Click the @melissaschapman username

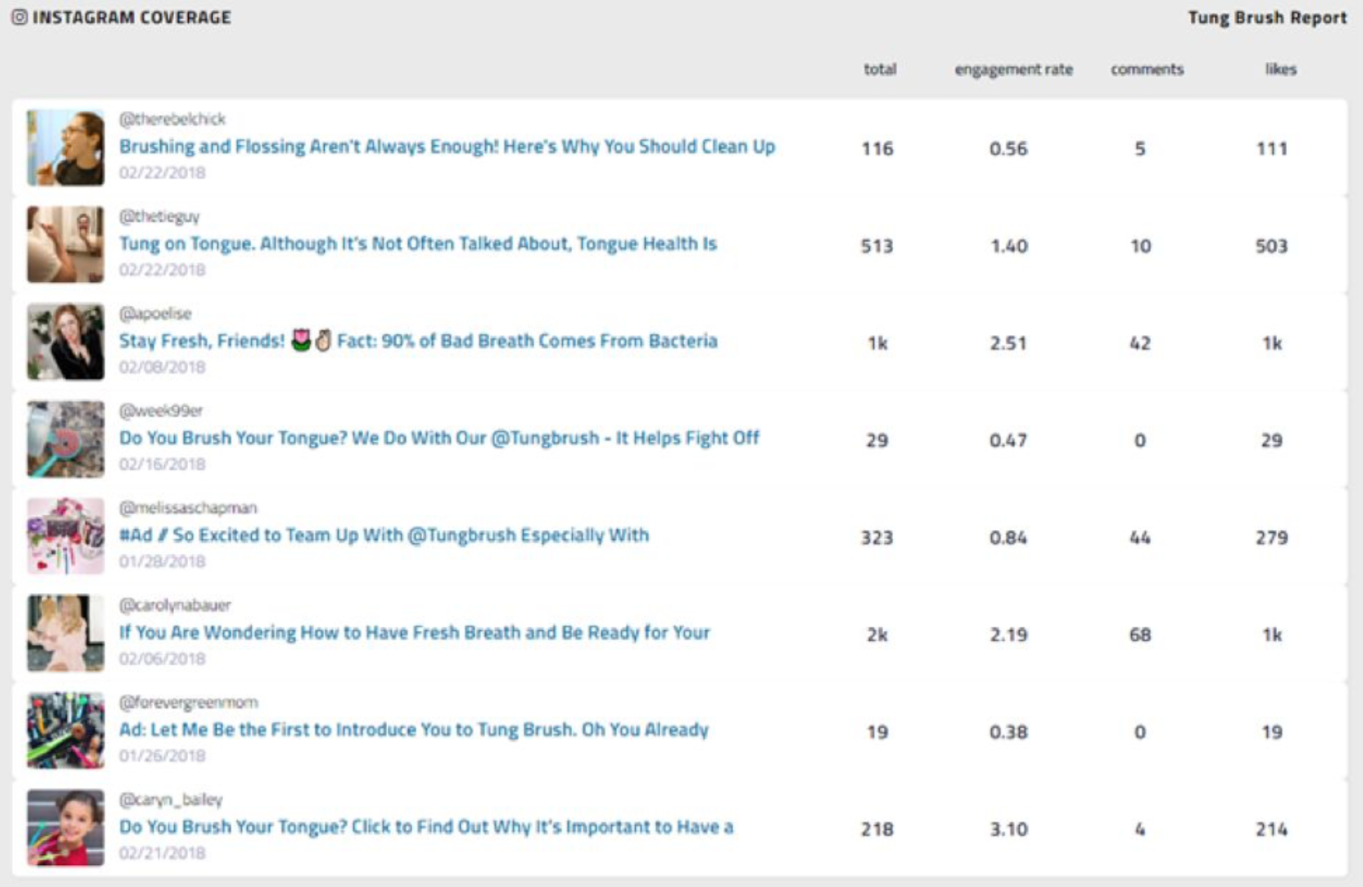click(188, 507)
